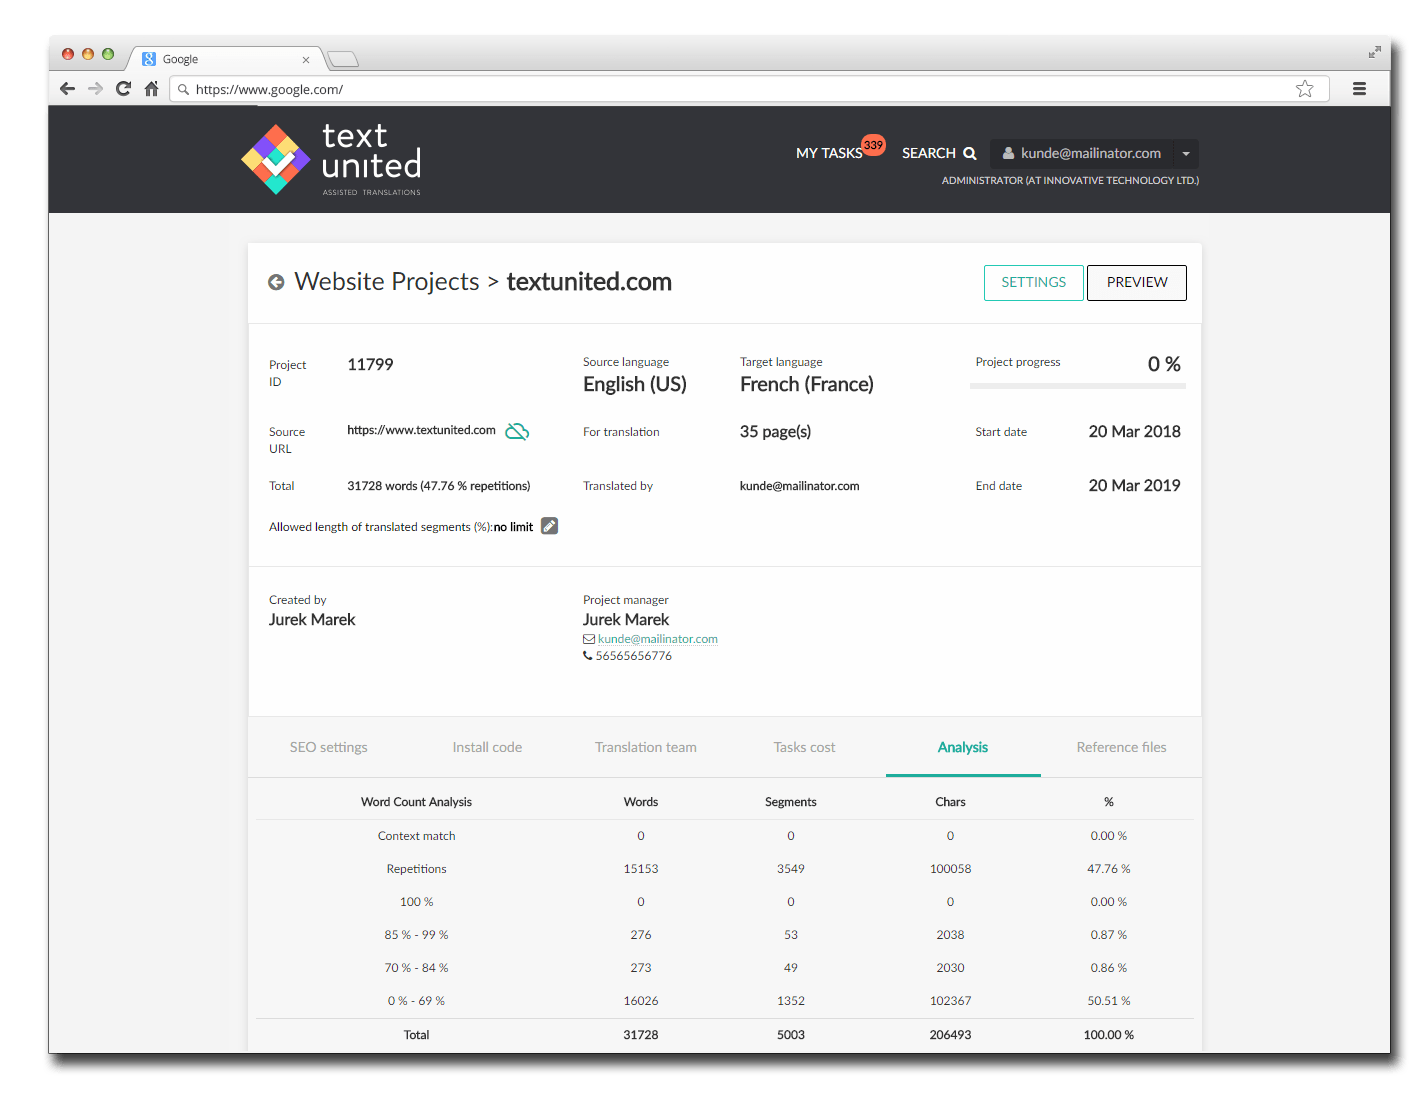Click the Repetitions words value 15153
Screen dimensions: 1419x1103
pyautogui.click(x=641, y=869)
